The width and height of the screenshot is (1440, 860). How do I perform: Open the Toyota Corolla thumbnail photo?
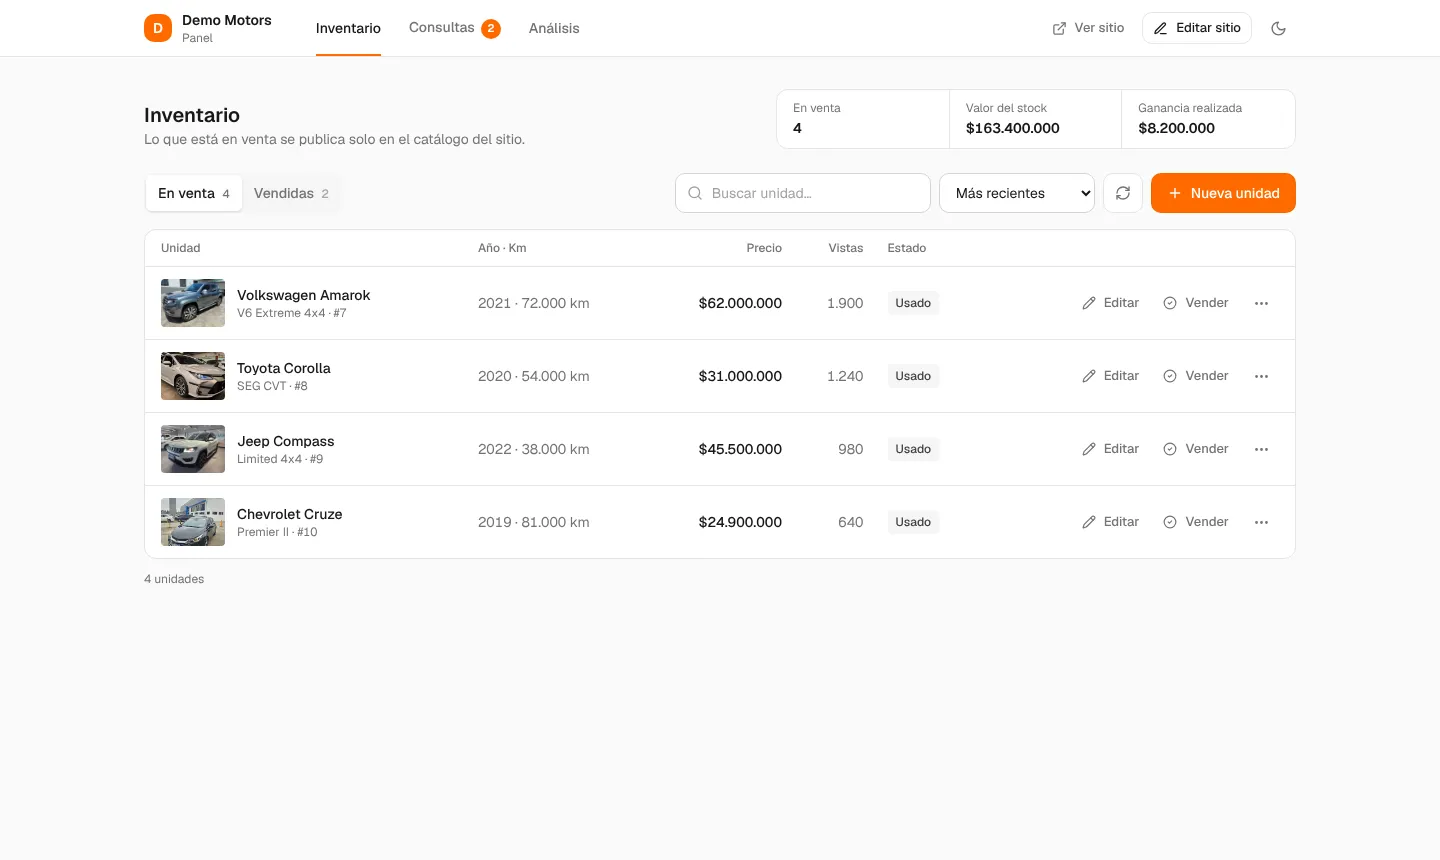[x=193, y=376]
